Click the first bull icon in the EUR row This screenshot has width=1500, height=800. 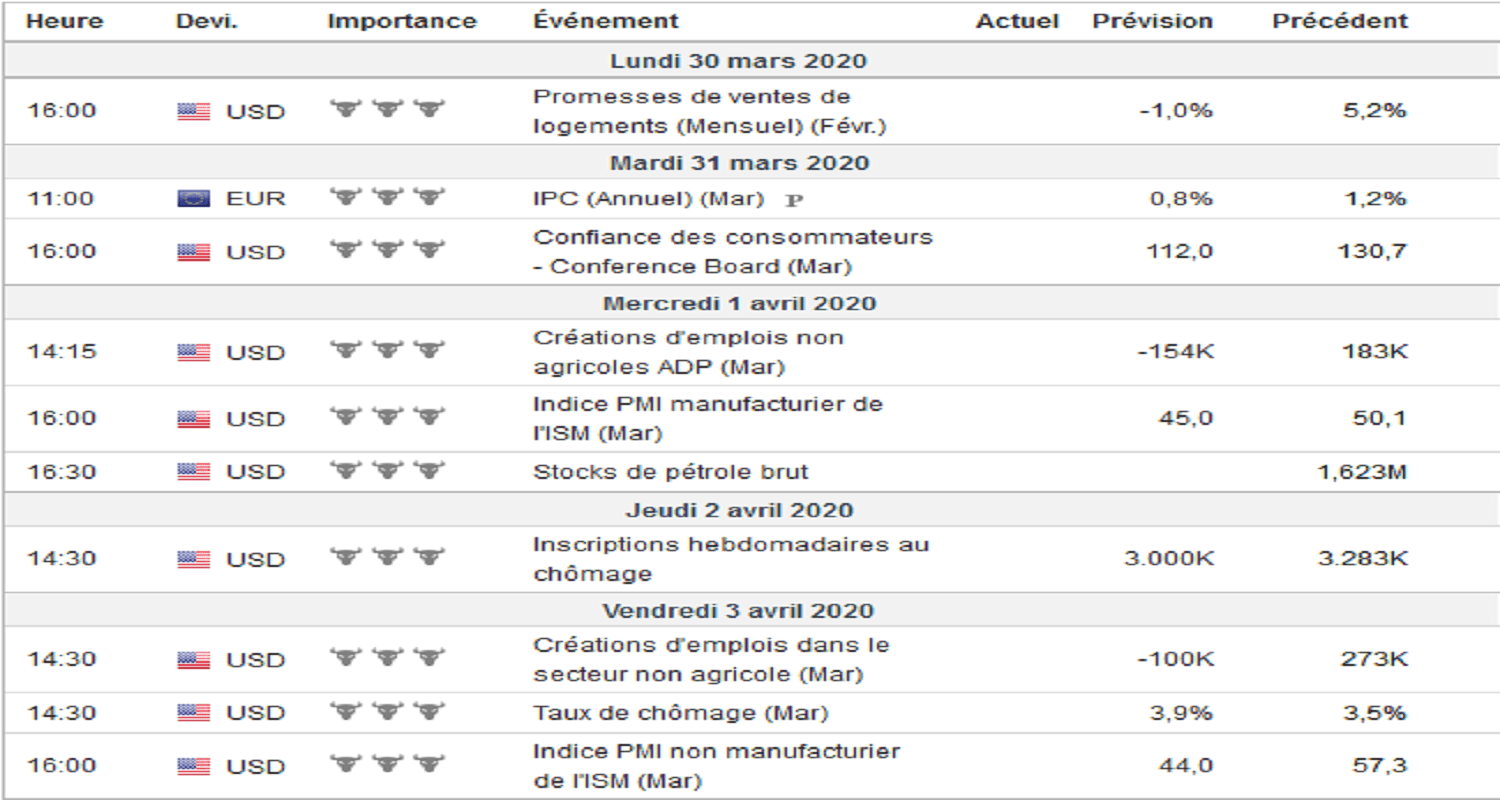(345, 198)
